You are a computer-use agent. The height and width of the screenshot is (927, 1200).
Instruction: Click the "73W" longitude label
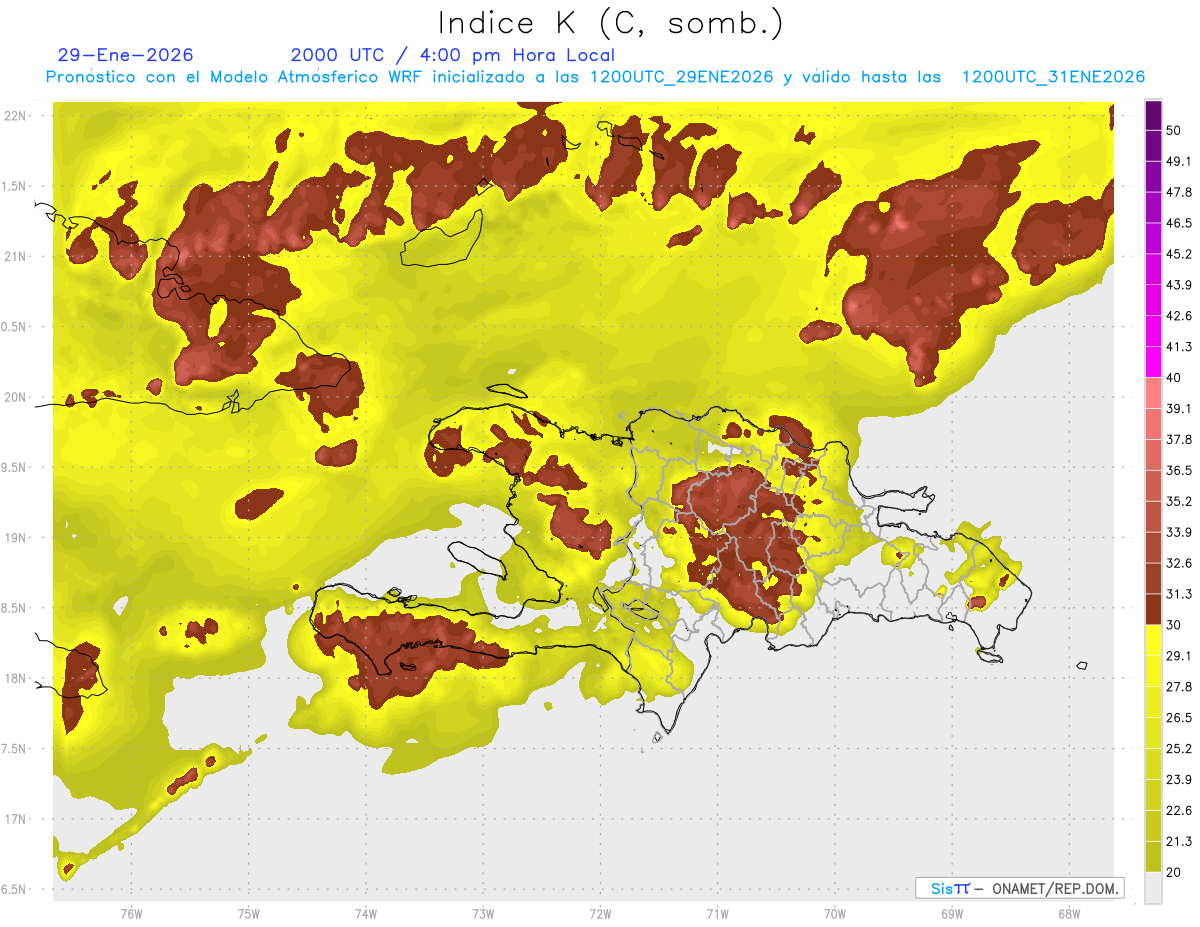(x=482, y=913)
